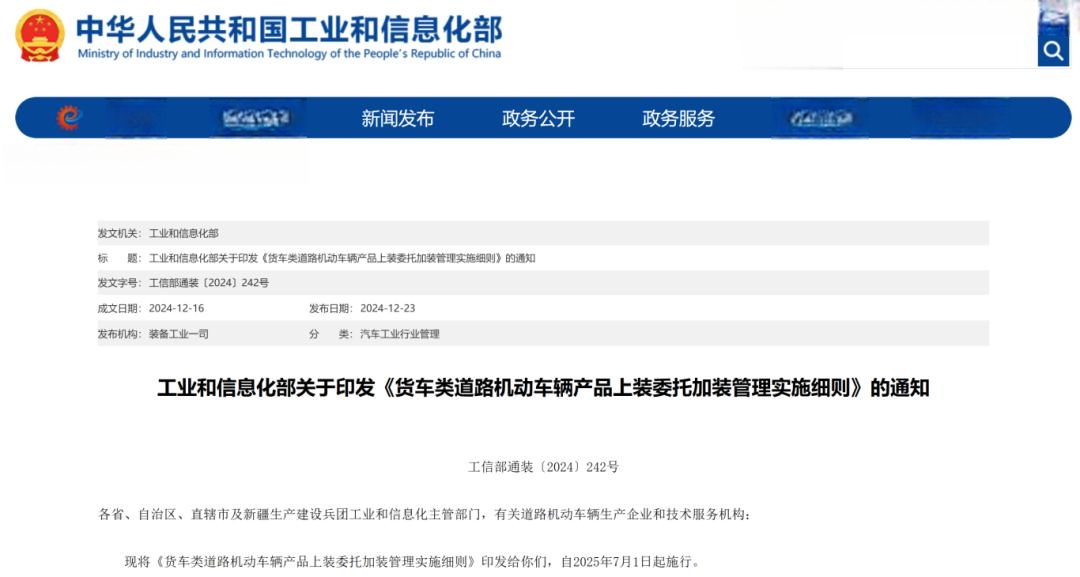
Task: Click the 分类 value 汽车工业行业管理
Action: pos(399,334)
